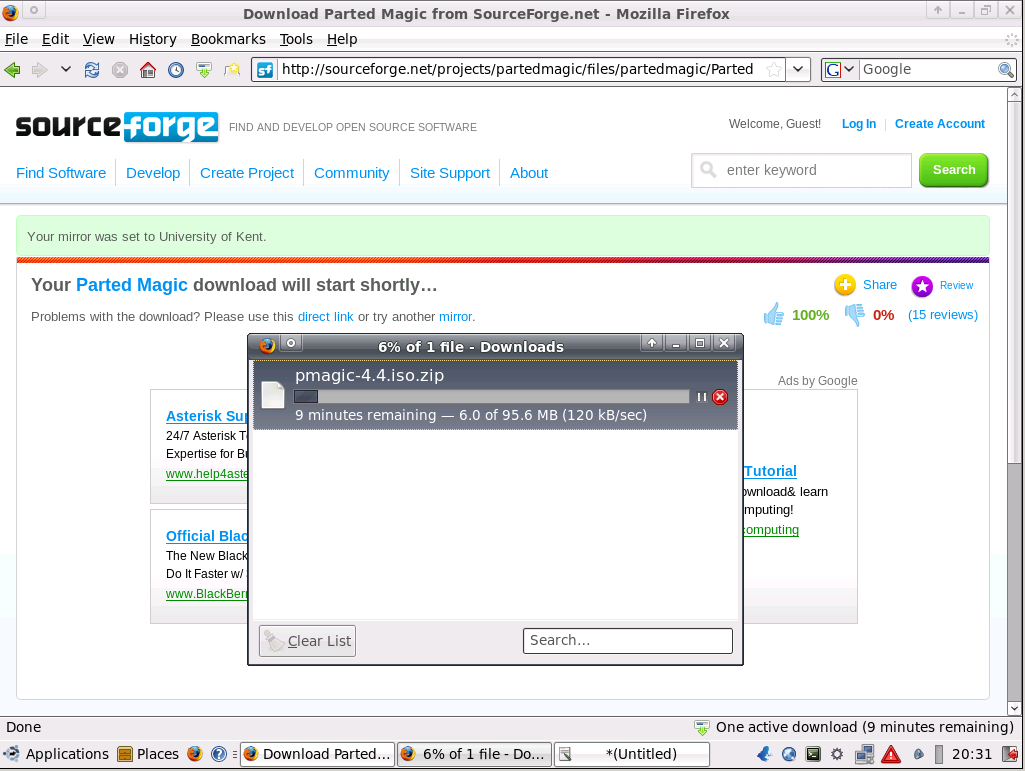The height and width of the screenshot is (771, 1025).
Task: Bookmark this page with the star
Action: pos(773,69)
